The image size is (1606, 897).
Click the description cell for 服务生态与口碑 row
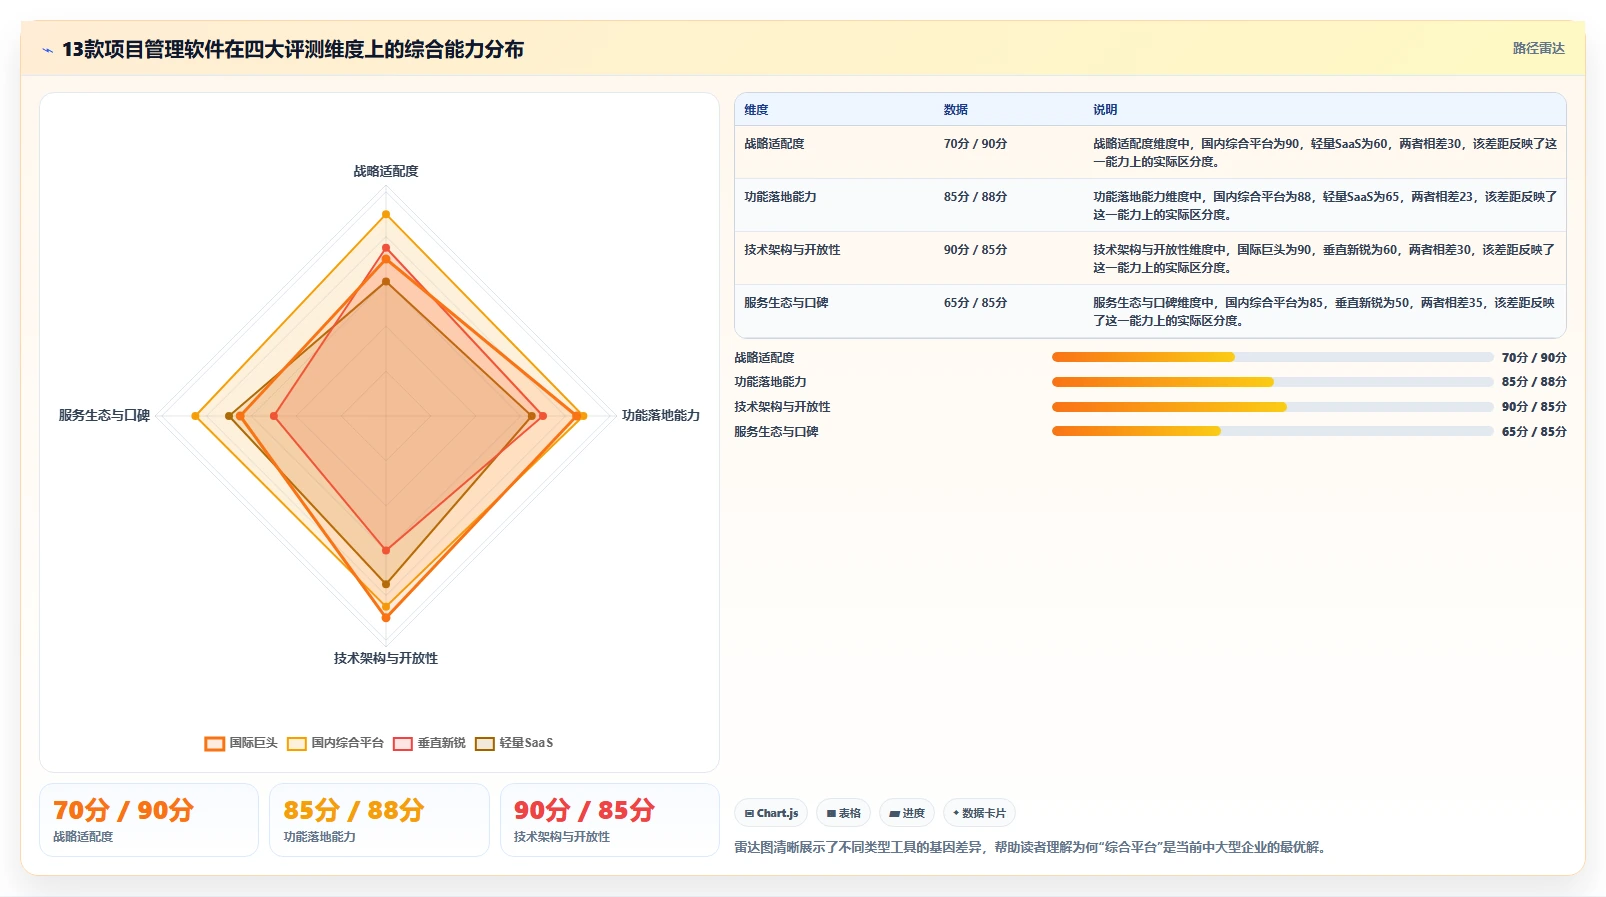click(1325, 311)
